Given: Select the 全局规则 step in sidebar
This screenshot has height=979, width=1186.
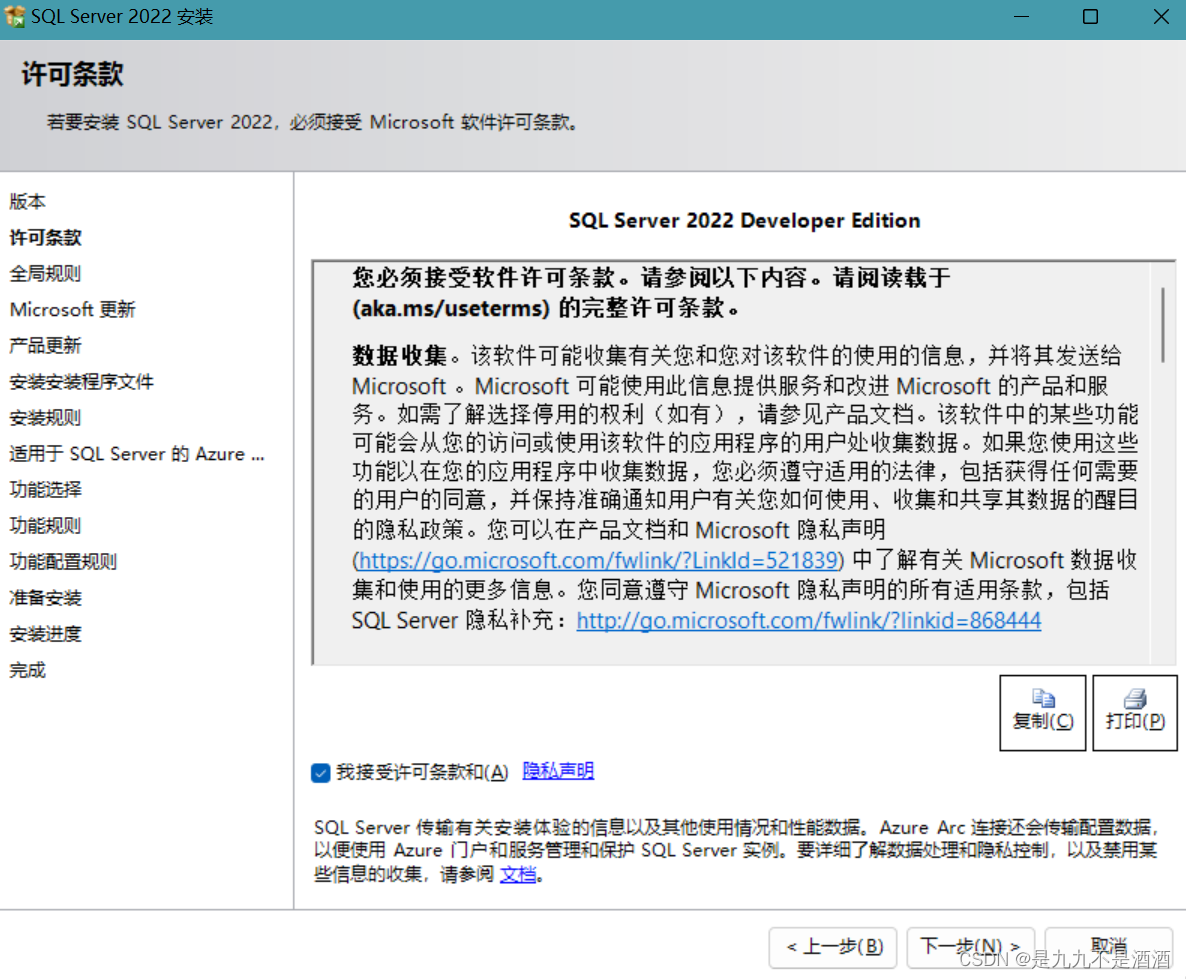Looking at the screenshot, I should 45,274.
